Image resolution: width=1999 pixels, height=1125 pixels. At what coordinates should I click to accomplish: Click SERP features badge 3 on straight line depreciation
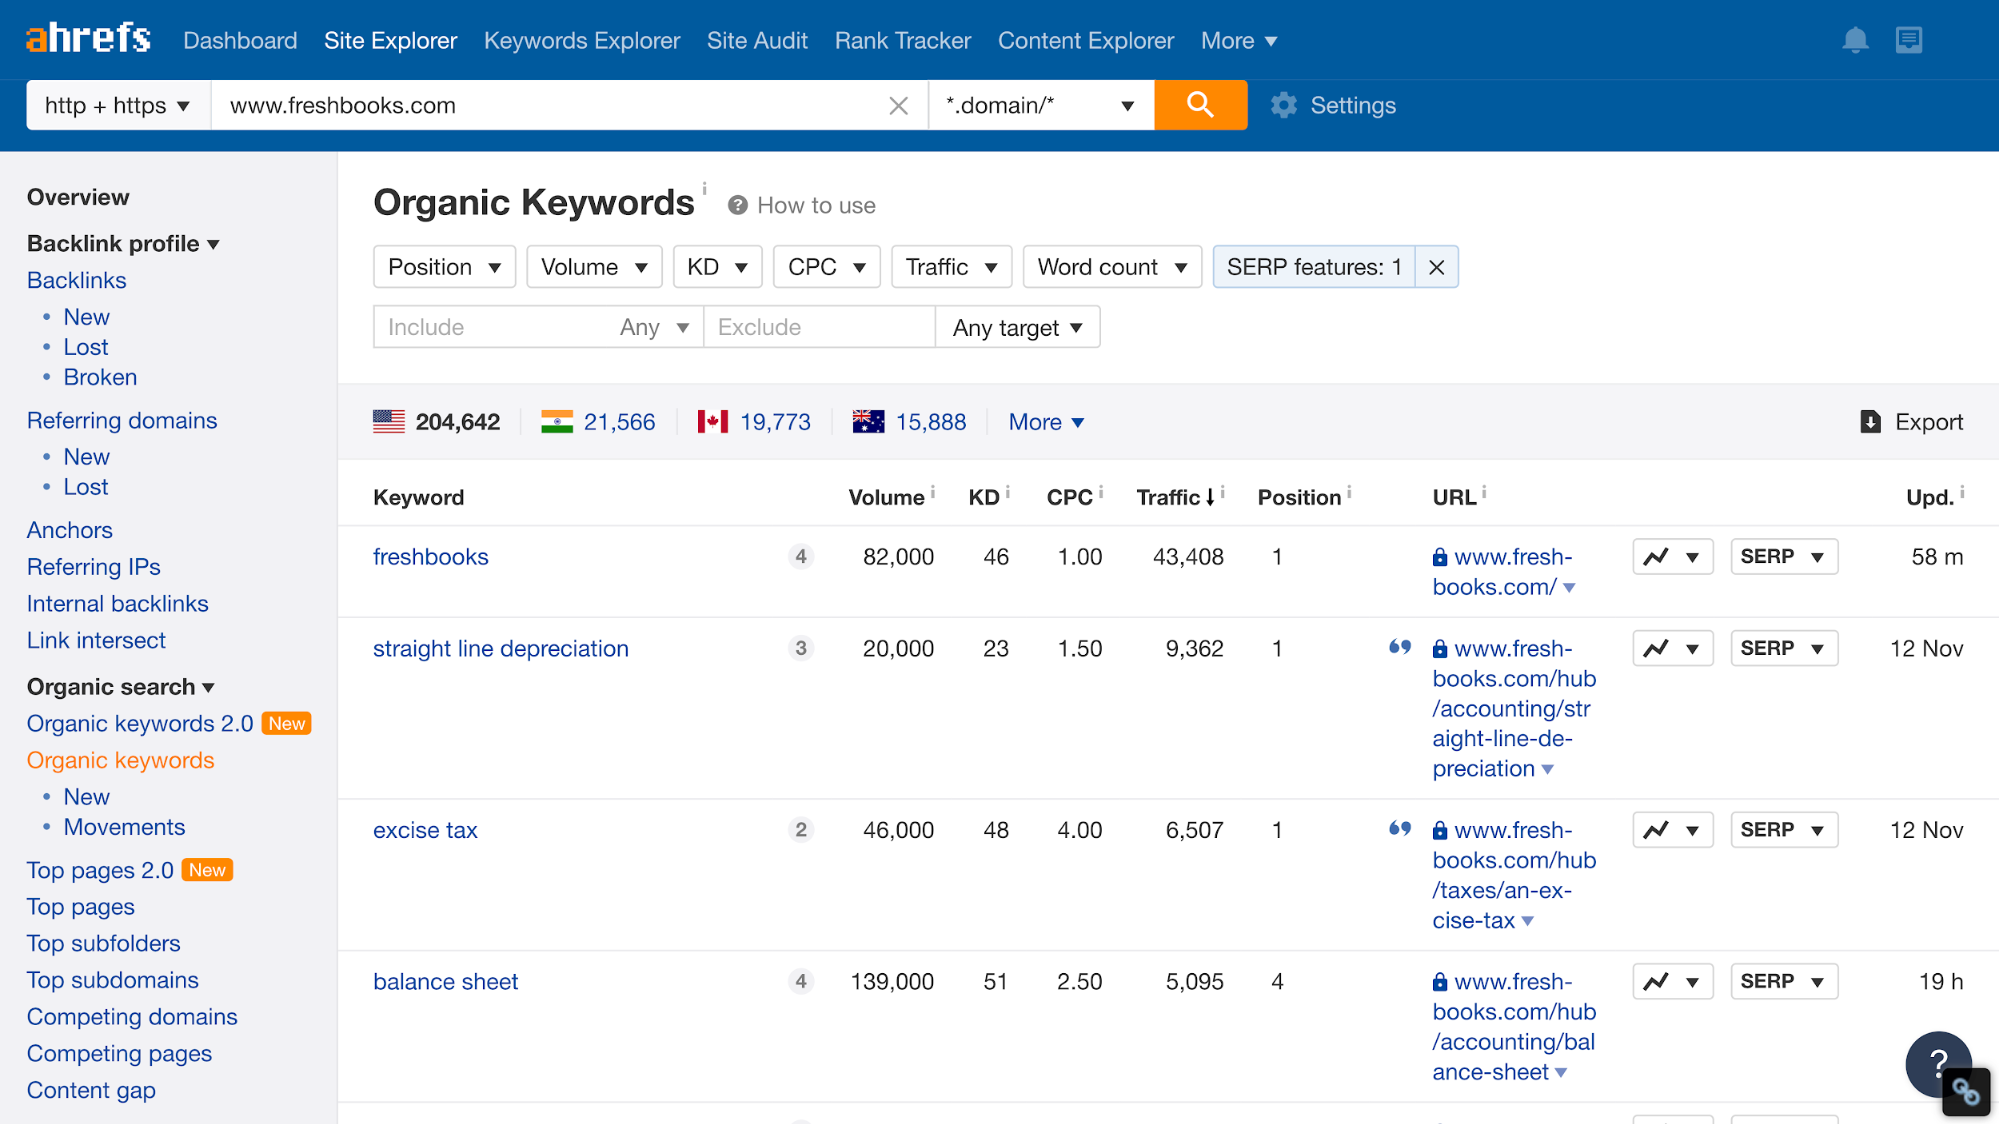pyautogui.click(x=801, y=648)
